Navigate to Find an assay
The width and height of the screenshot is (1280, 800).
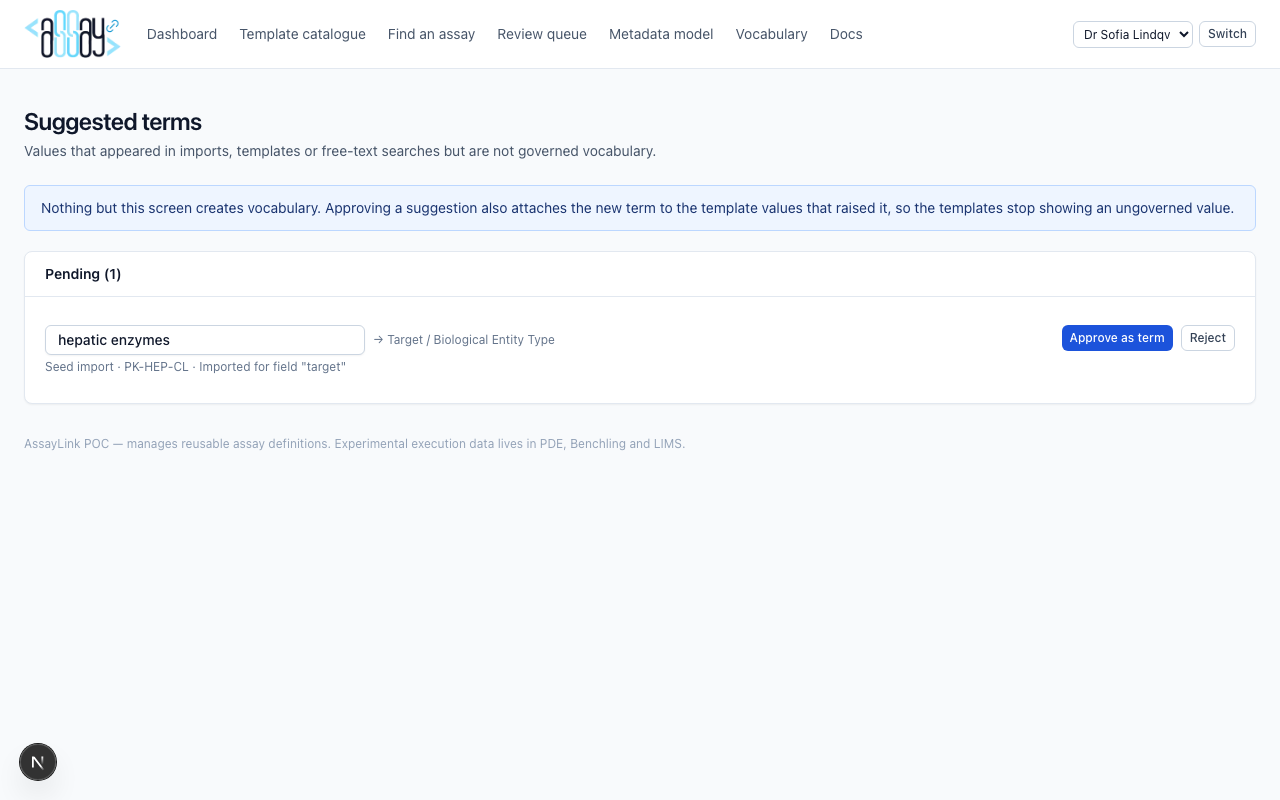click(431, 34)
